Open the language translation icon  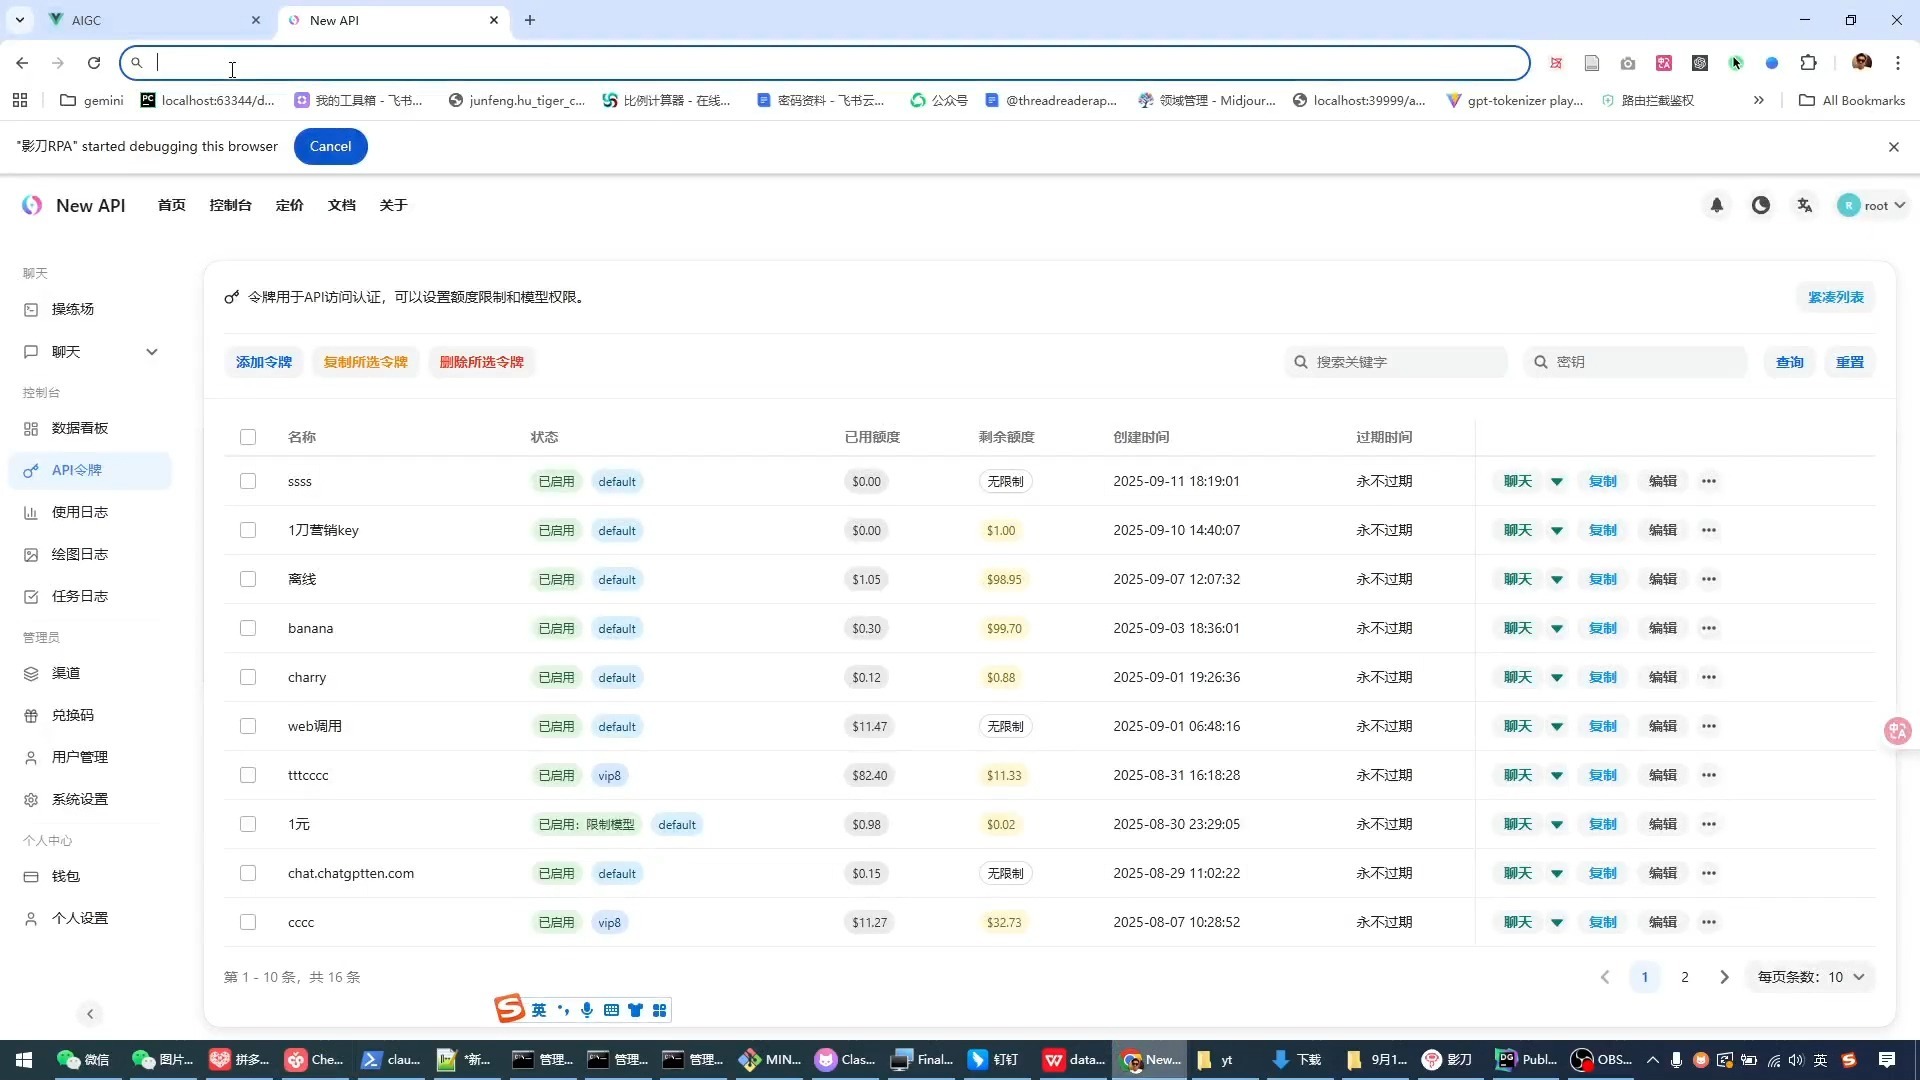(x=1805, y=205)
